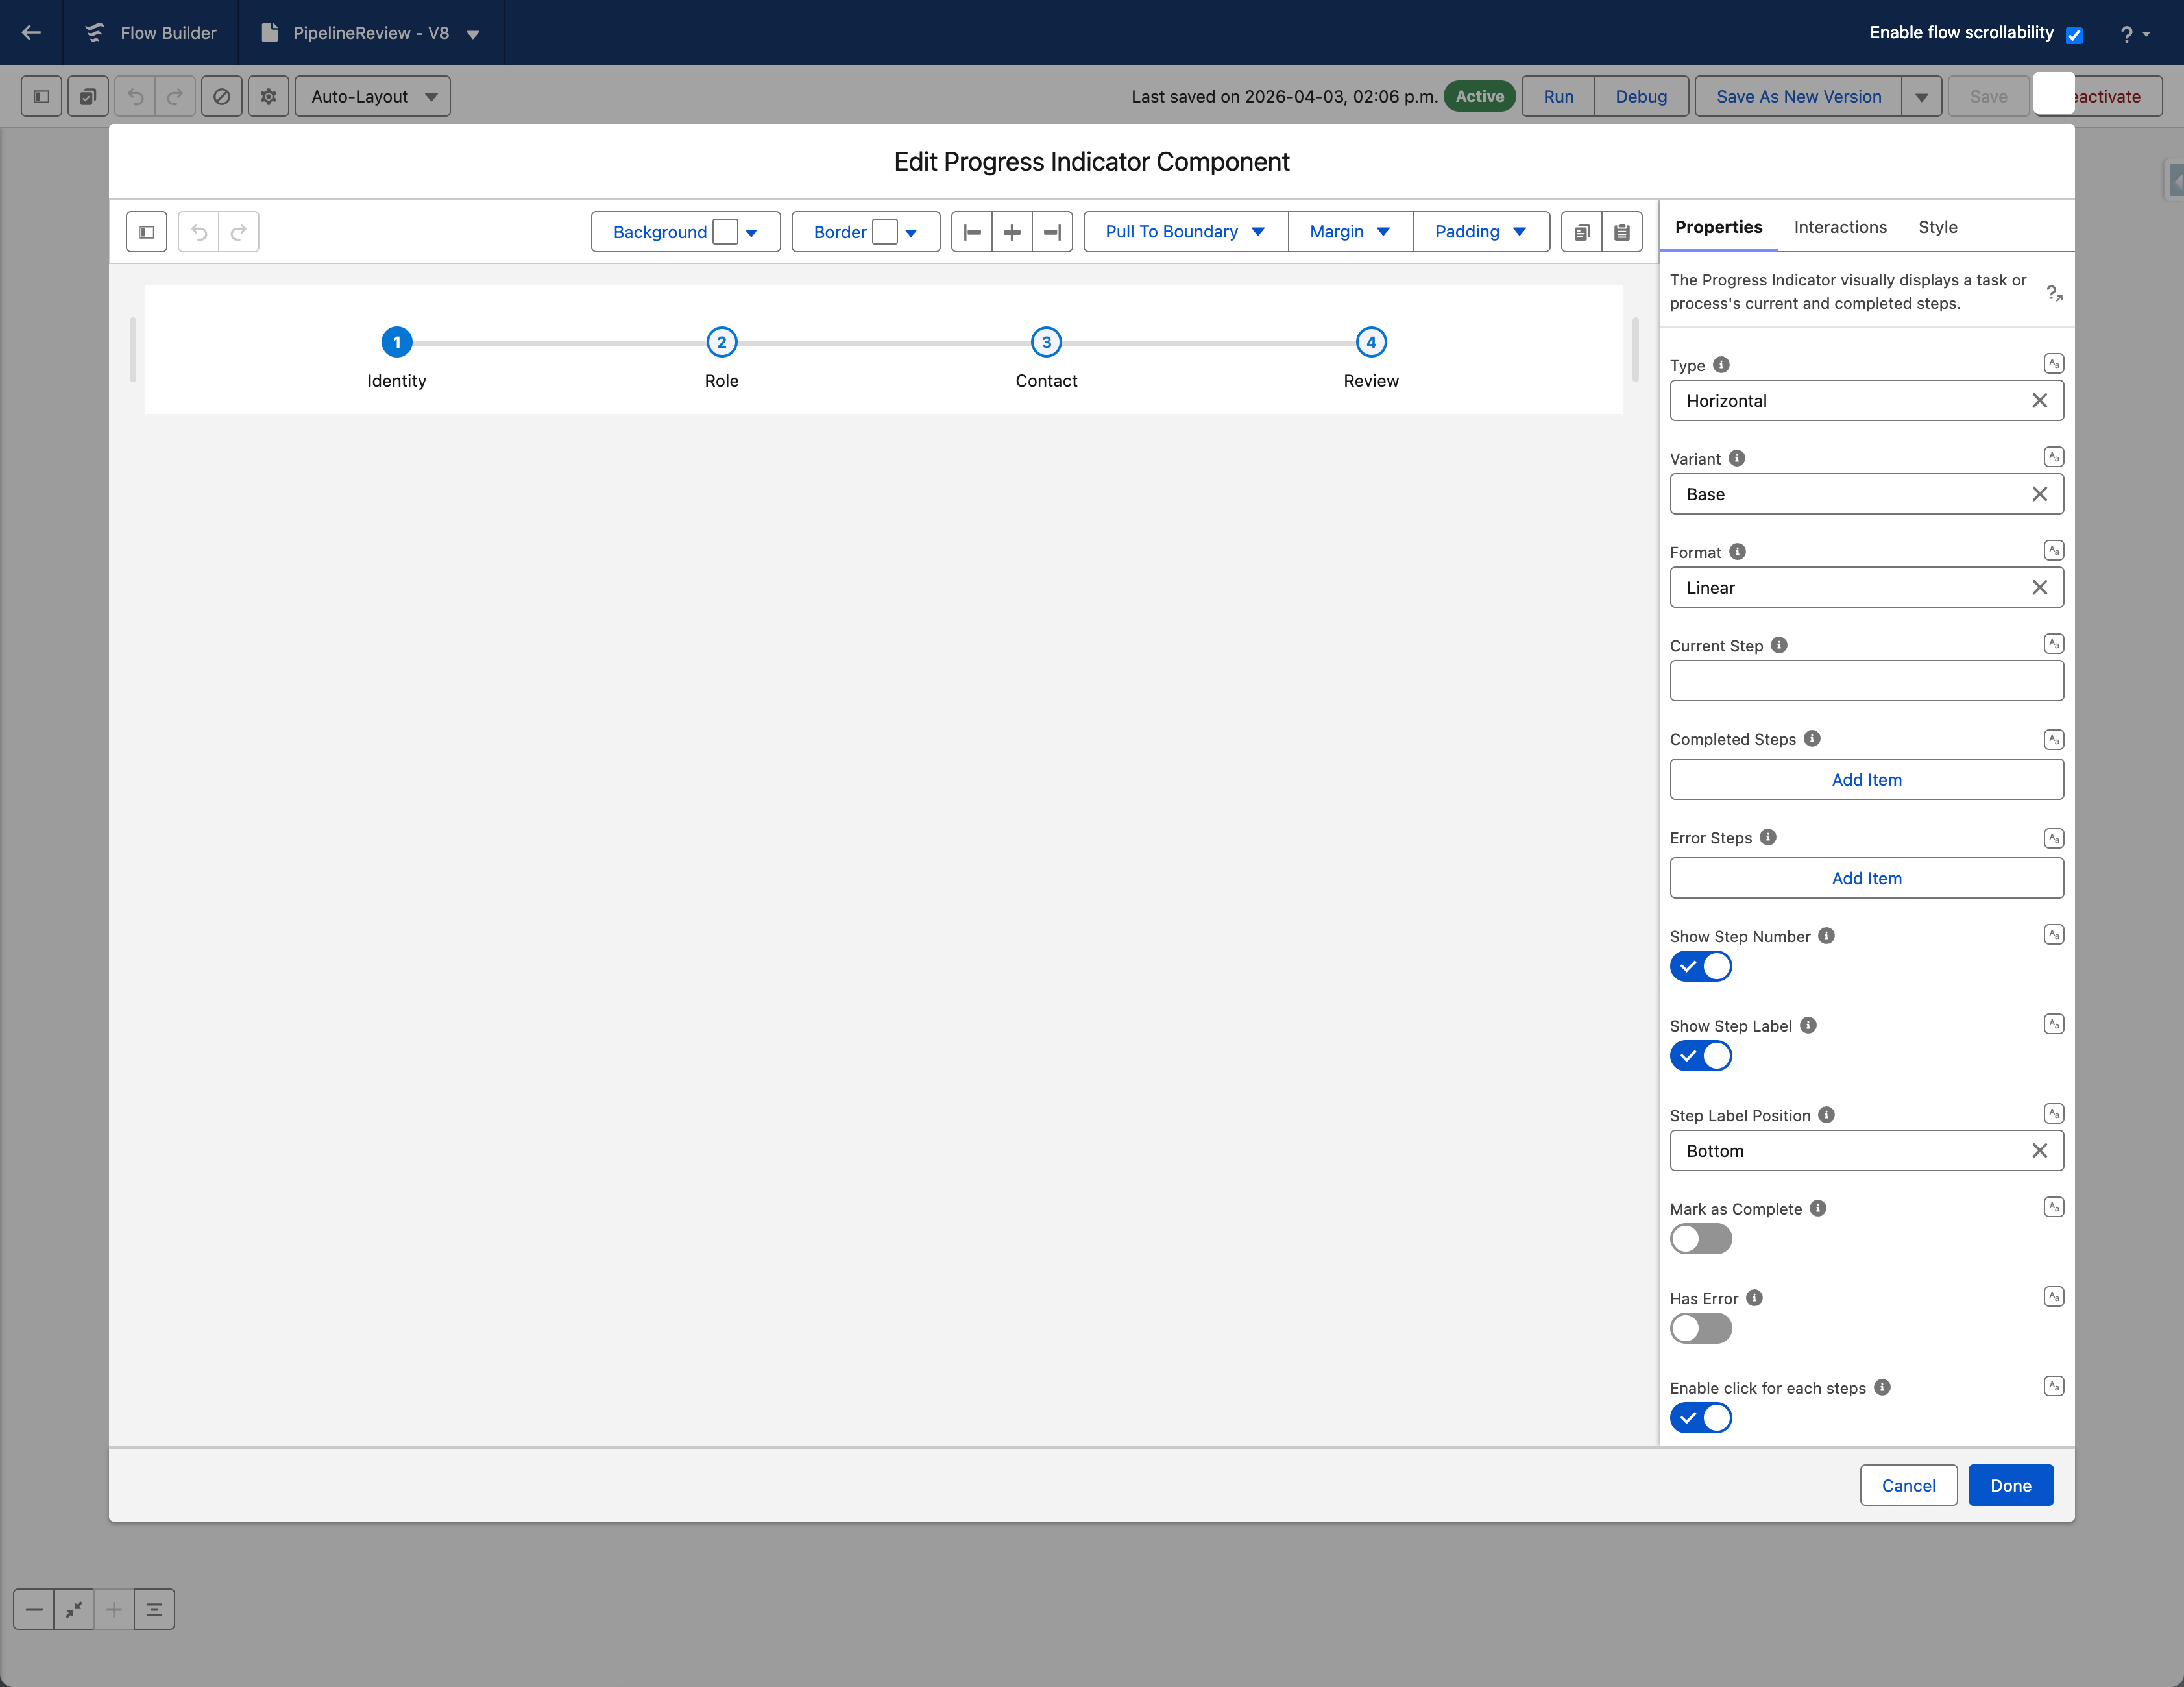Image resolution: width=2184 pixels, height=1687 pixels.
Task: Open the Auto-Layout dropdown
Action: [x=373, y=97]
